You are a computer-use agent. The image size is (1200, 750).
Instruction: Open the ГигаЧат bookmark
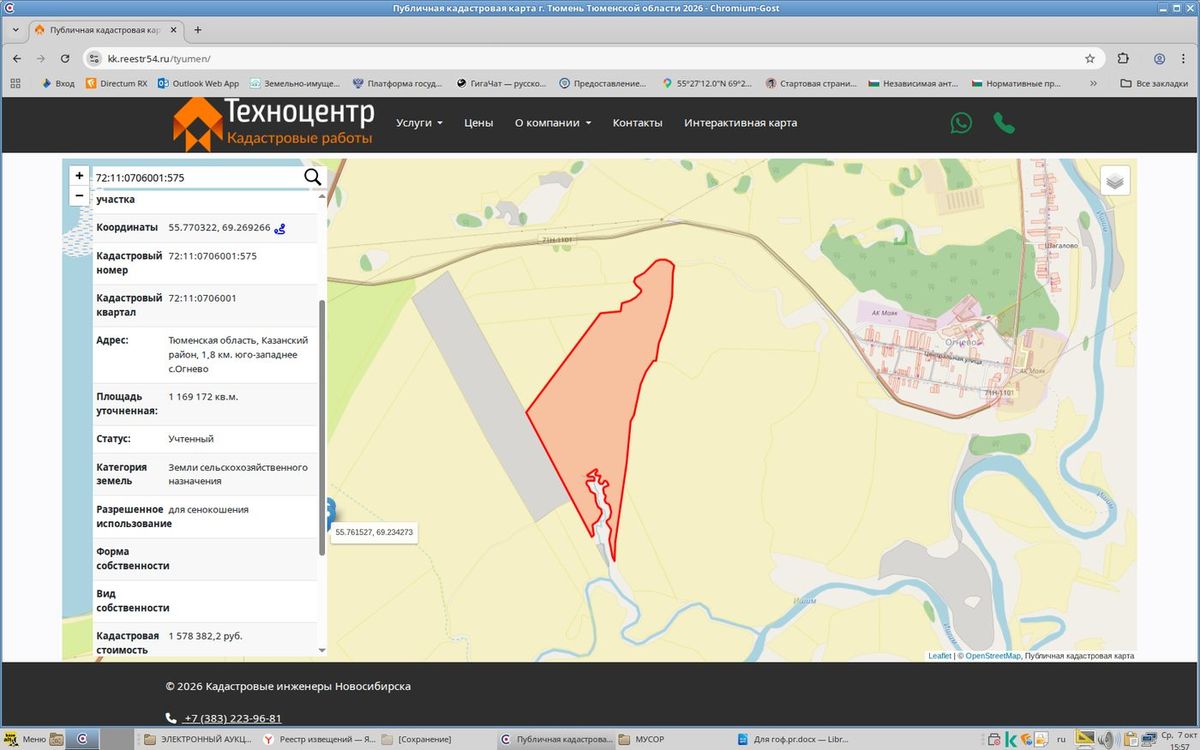point(499,83)
